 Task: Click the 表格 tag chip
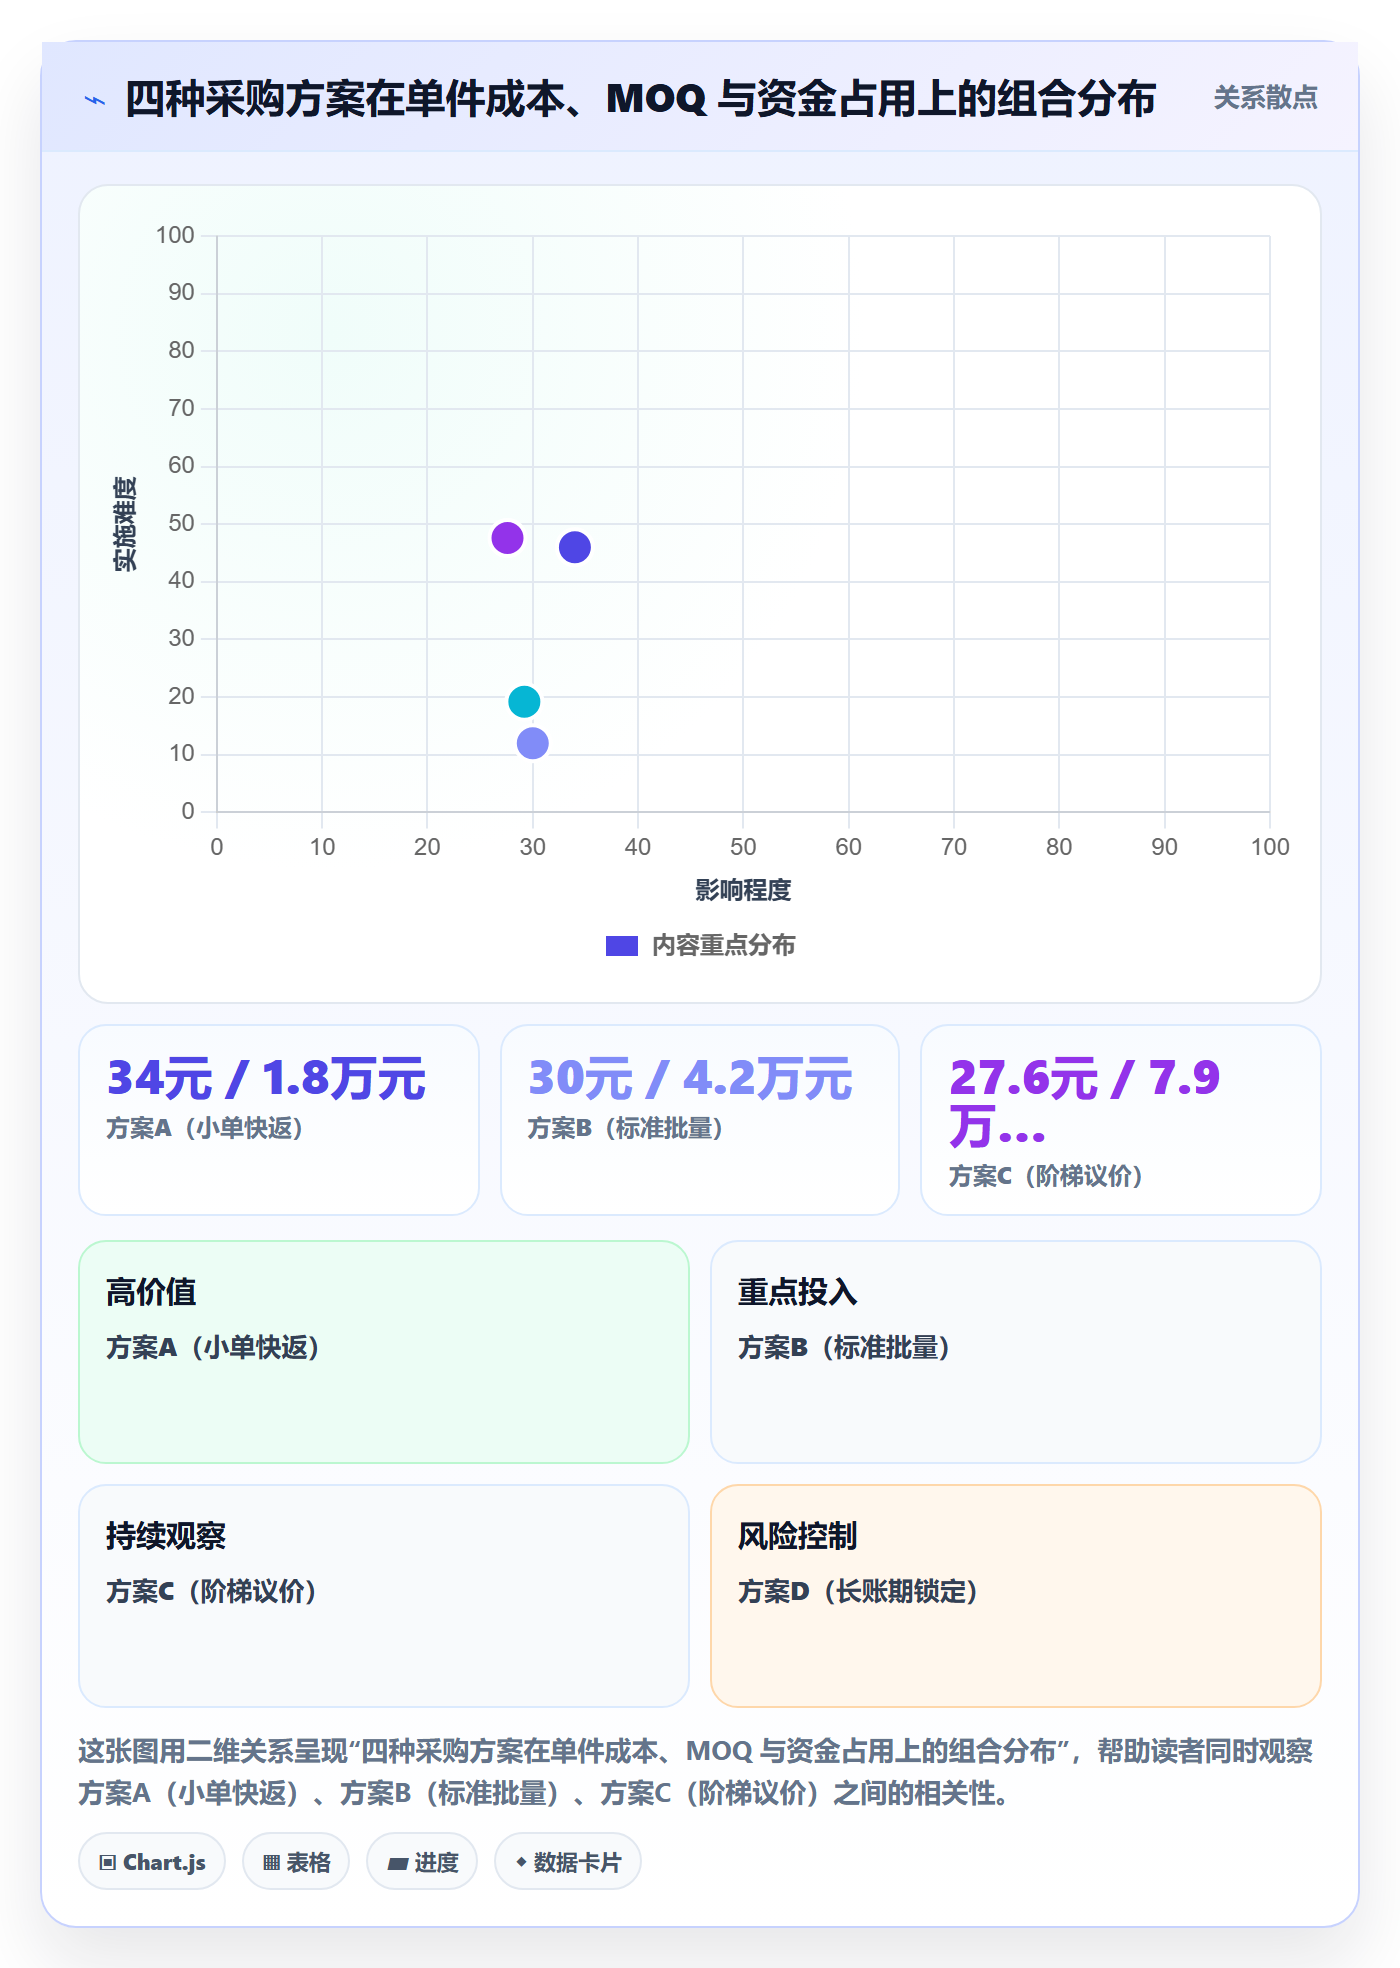pos(296,1862)
